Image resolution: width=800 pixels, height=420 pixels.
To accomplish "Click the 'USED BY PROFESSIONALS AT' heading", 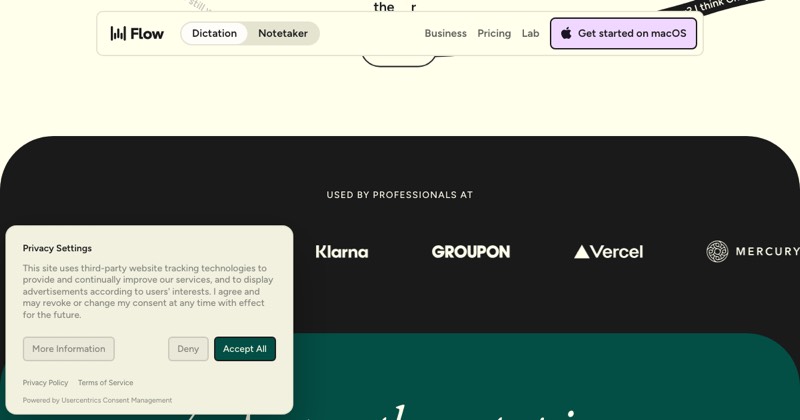I will (x=400, y=195).
